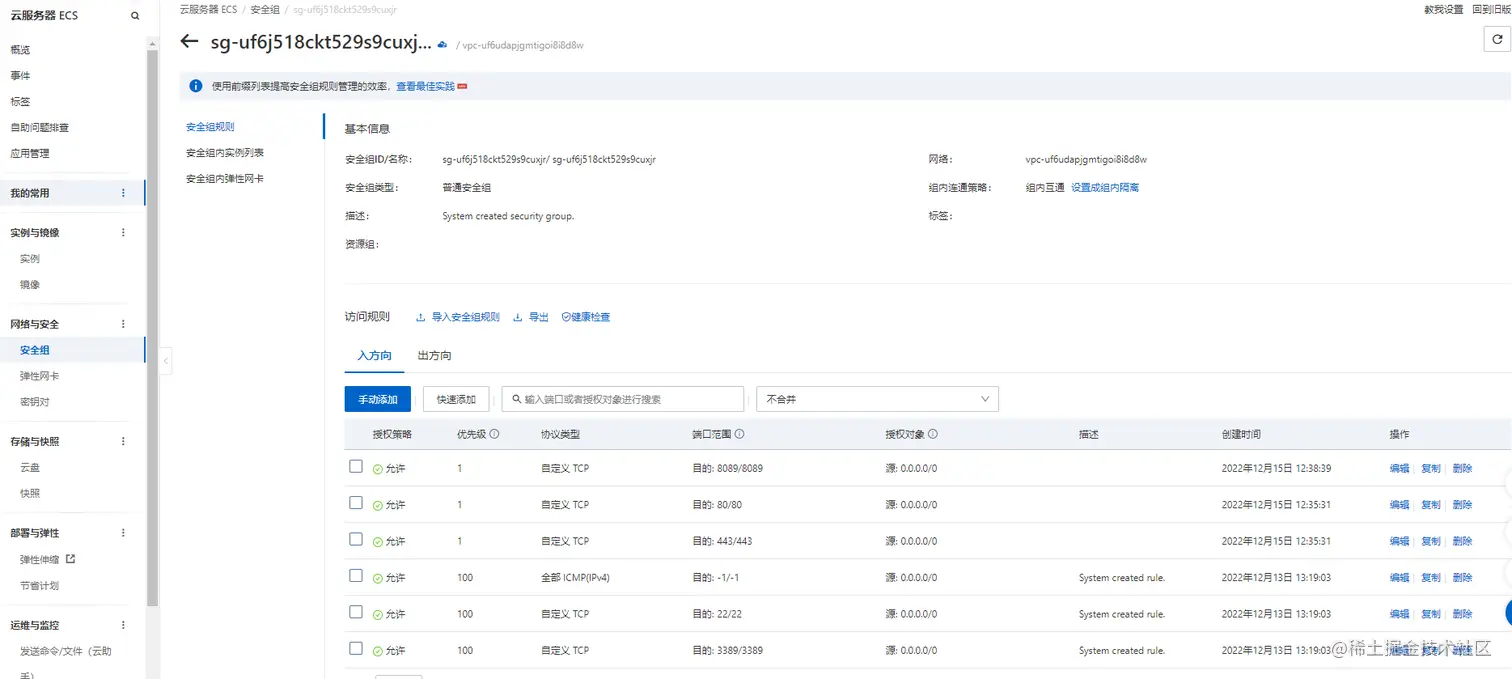This screenshot has width=1512, height=679.
Task: Click the vpc-uf6udapjgmtigoi8i8d8w value beside 网络
Action: click(1086, 159)
